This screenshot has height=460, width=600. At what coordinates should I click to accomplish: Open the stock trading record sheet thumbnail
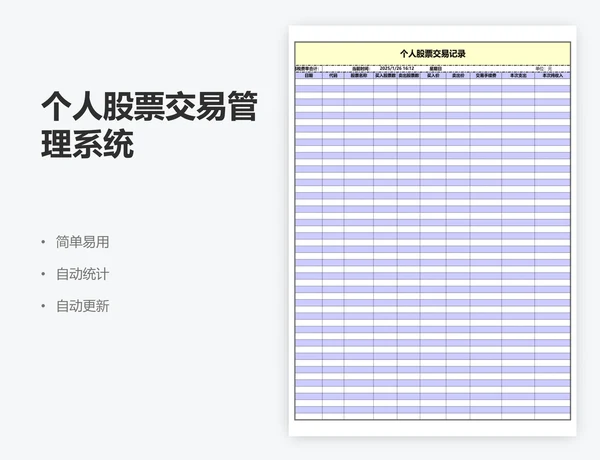coord(432,231)
